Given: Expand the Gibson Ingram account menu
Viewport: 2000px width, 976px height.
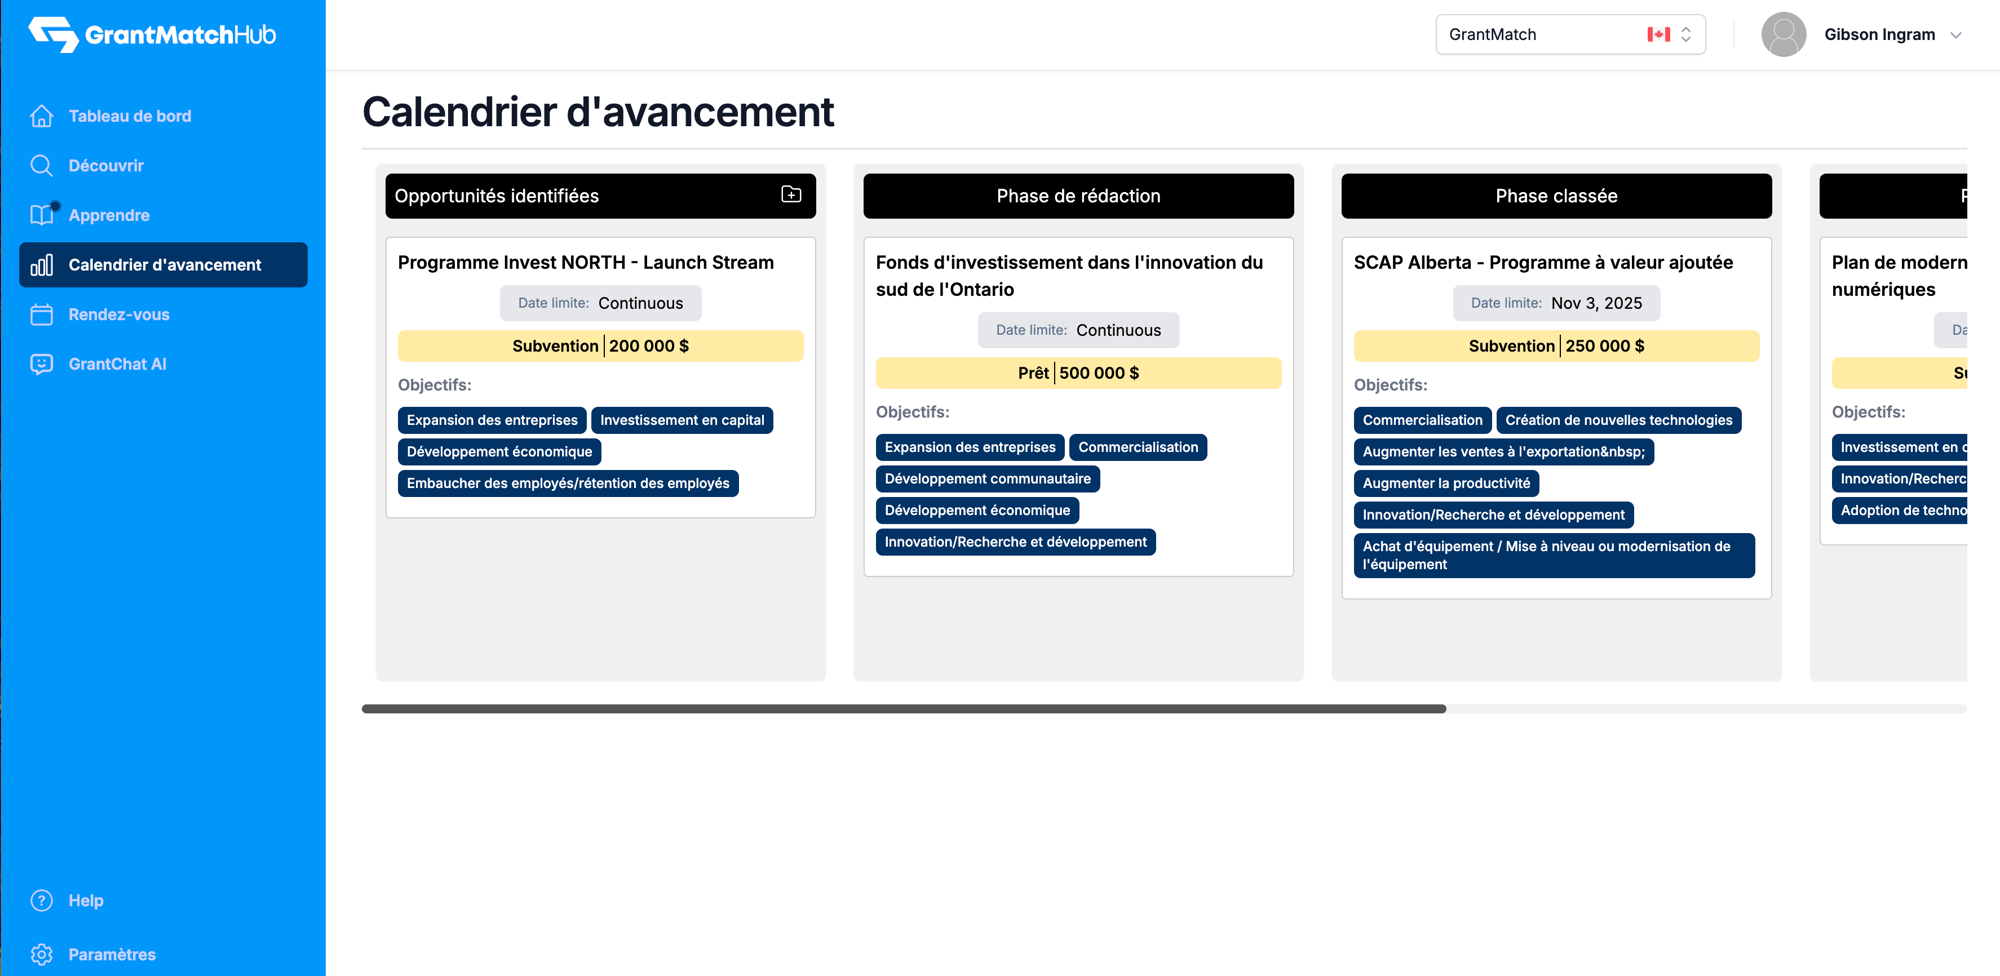Looking at the screenshot, I should [1955, 35].
